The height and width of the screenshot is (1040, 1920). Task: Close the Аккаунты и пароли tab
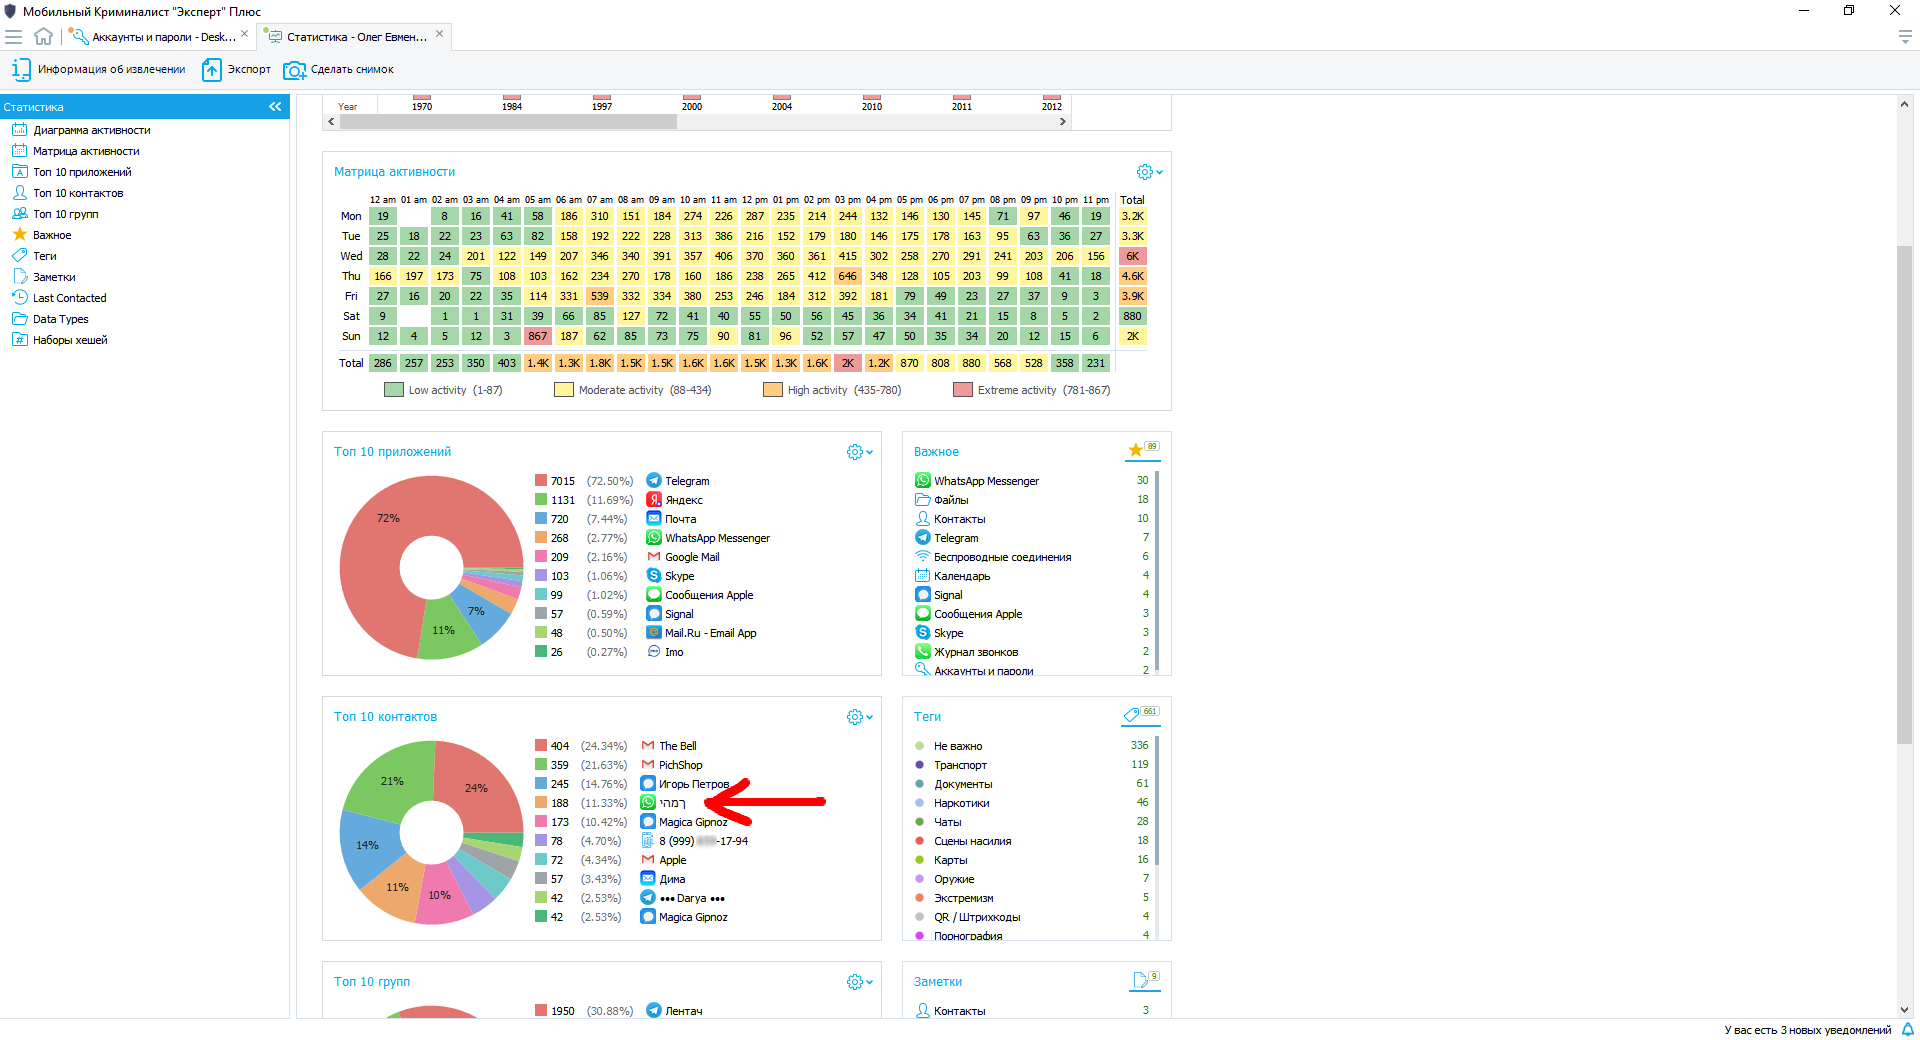pyautogui.click(x=245, y=34)
